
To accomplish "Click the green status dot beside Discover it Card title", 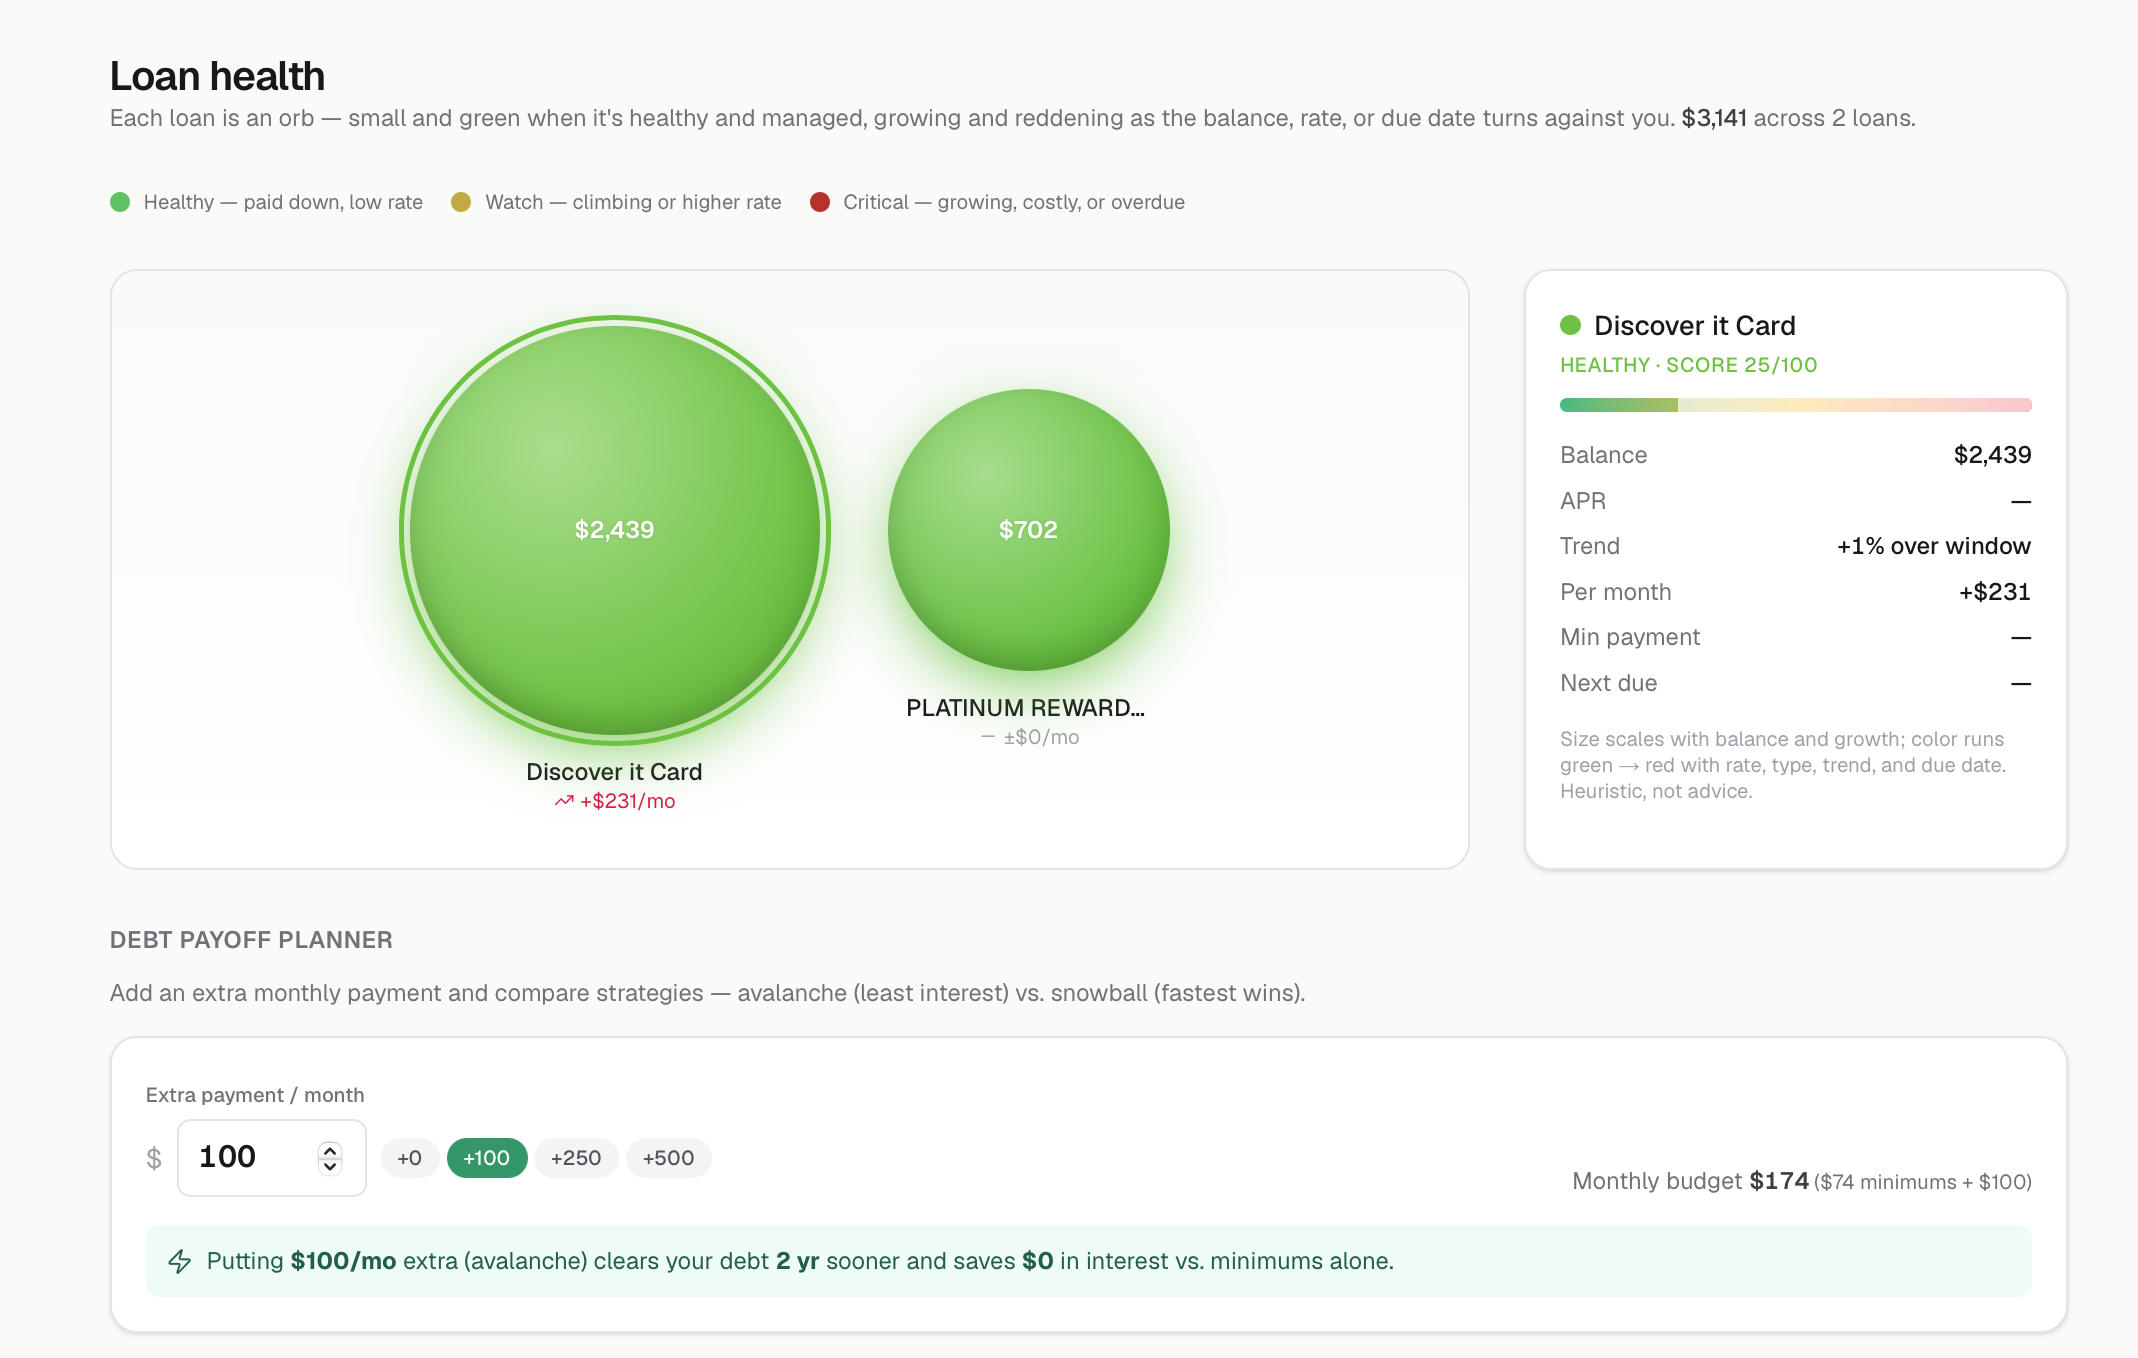I will tap(1570, 325).
